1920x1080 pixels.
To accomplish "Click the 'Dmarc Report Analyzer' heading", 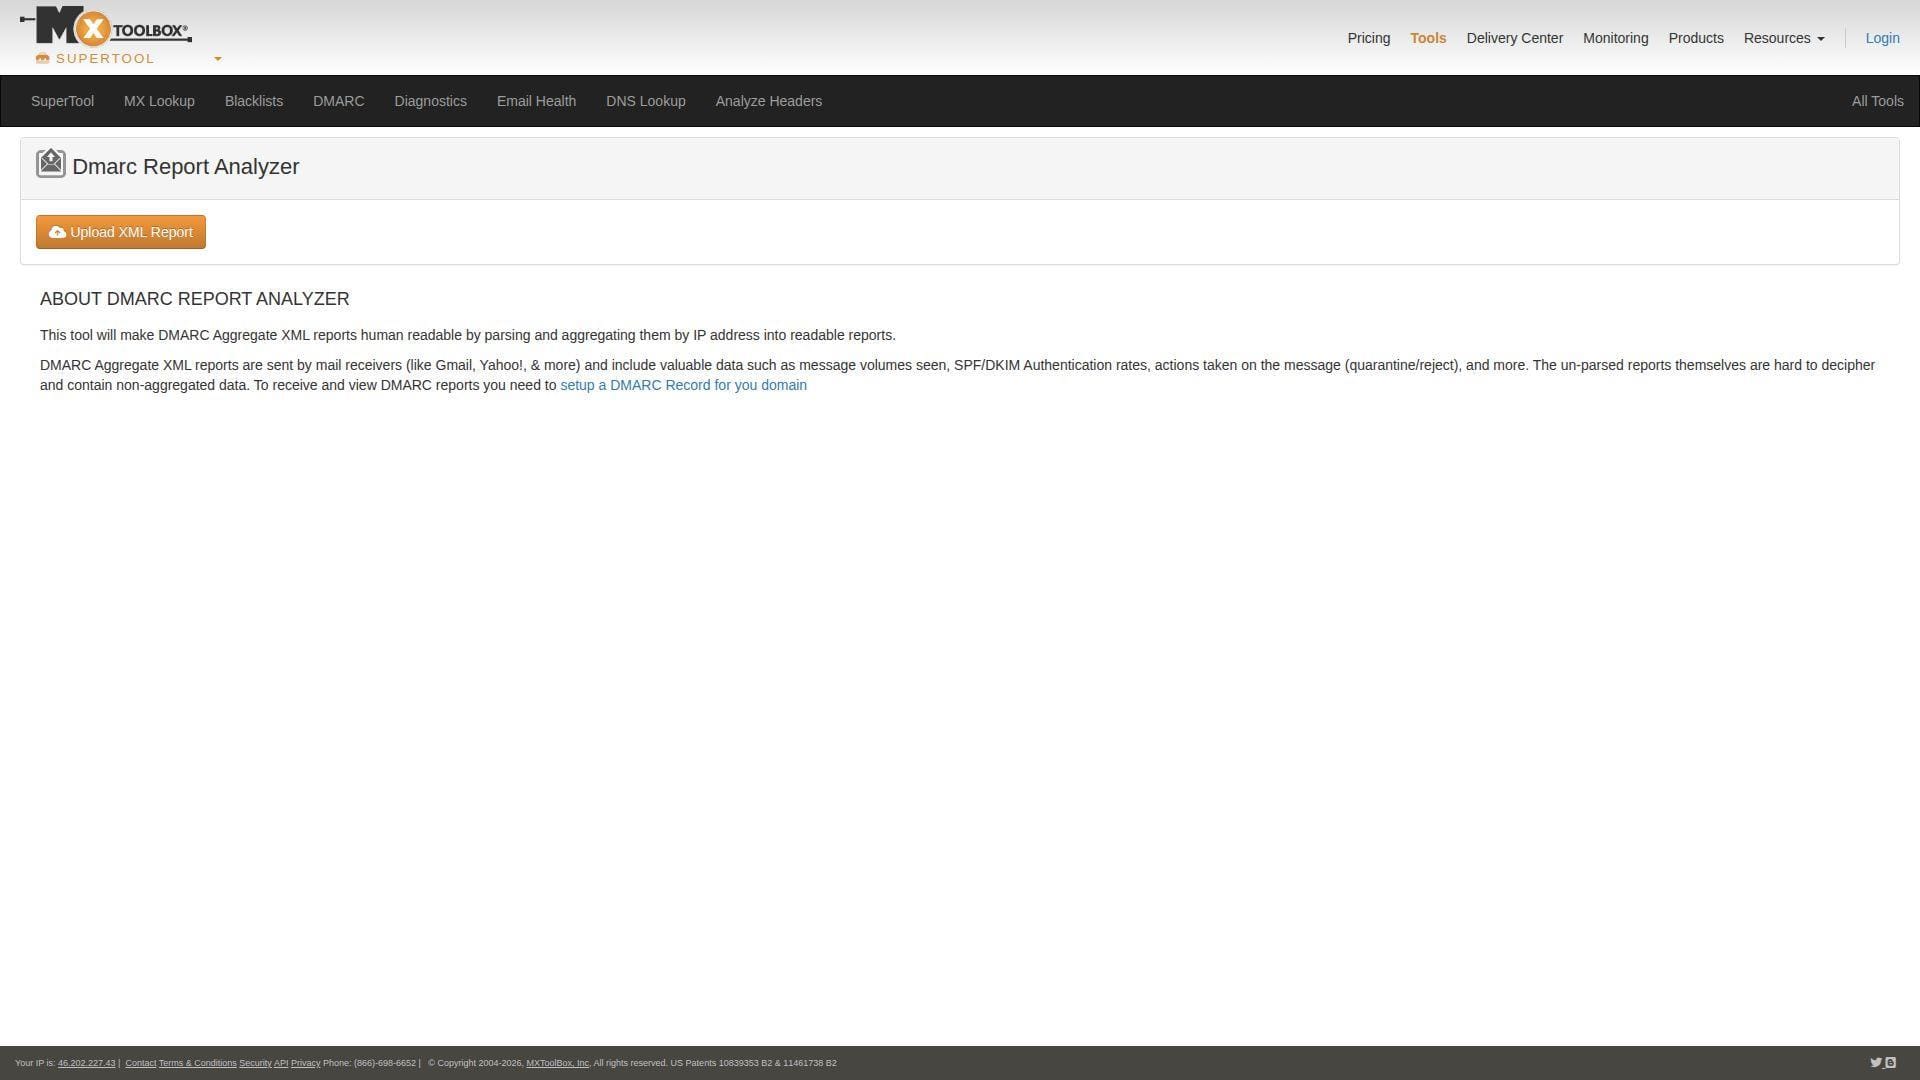I will [185, 167].
